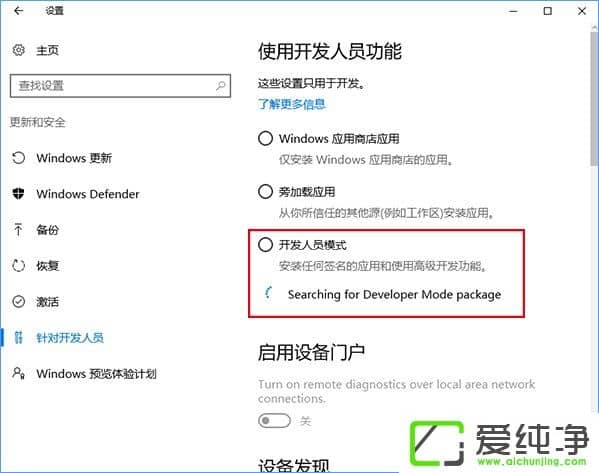Select 开发人员模式 radio button

pos(265,245)
